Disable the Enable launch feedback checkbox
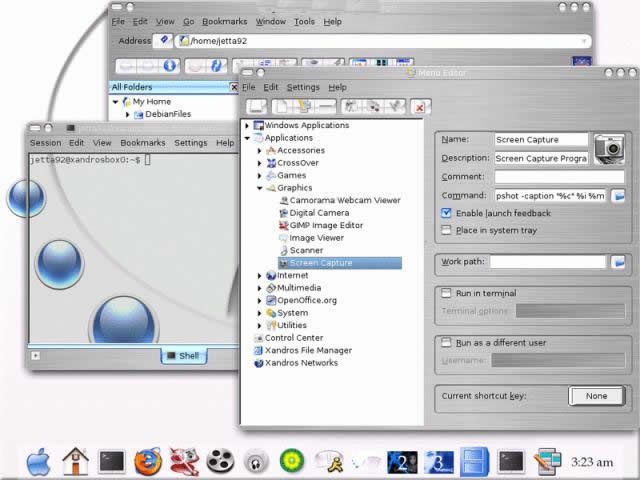Screen dimensions: 640x480 click(447, 213)
